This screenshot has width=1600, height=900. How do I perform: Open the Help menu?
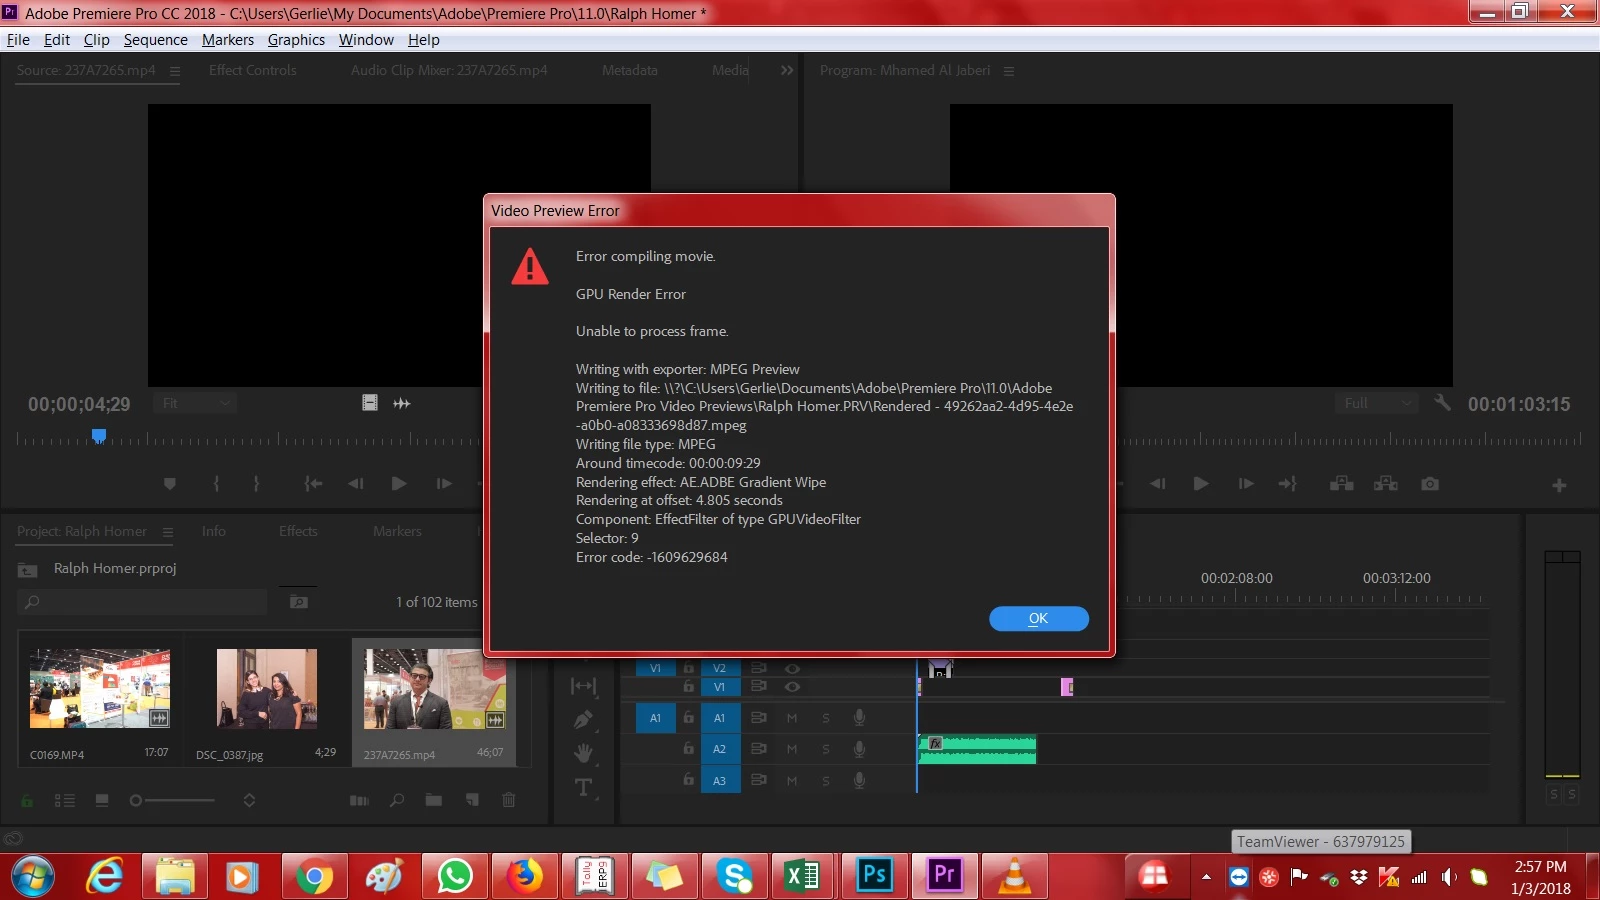pyautogui.click(x=424, y=40)
